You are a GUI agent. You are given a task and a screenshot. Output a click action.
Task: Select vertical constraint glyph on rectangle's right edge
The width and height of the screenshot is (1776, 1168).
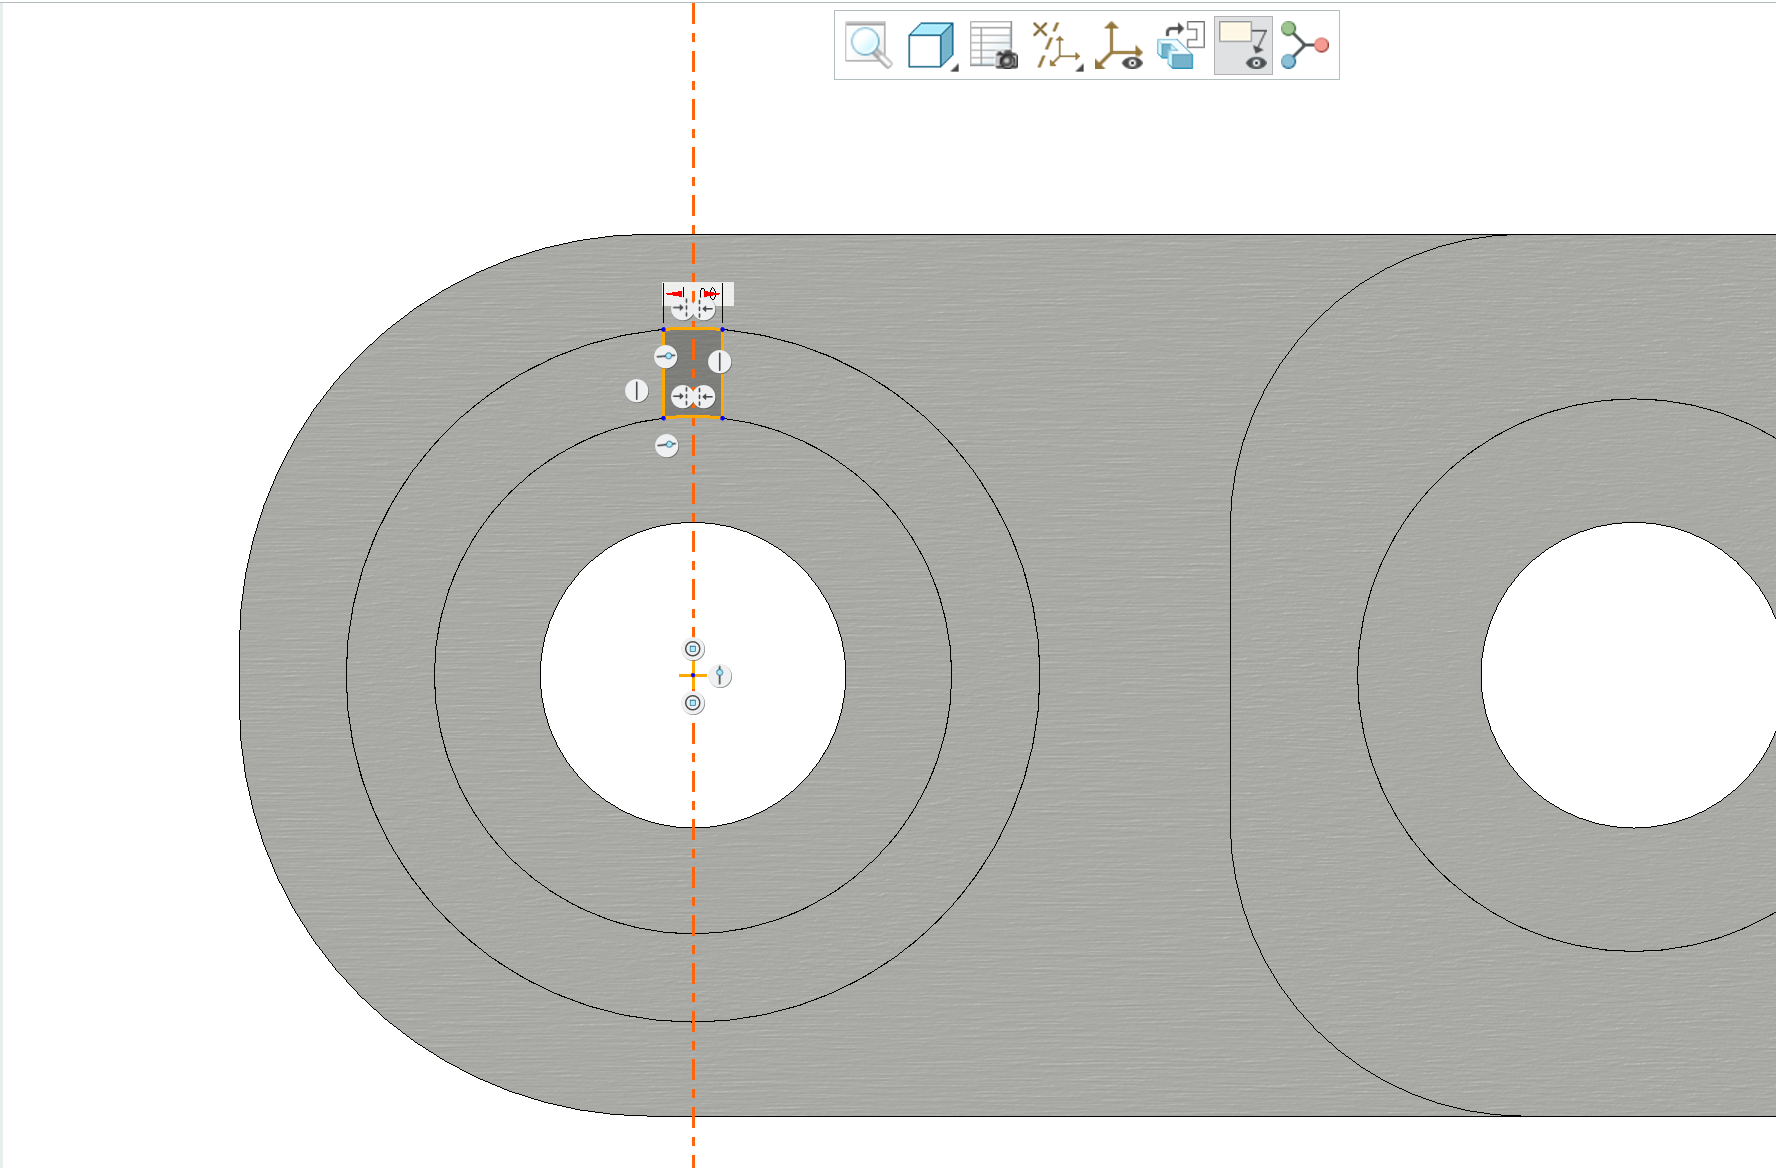tap(720, 362)
